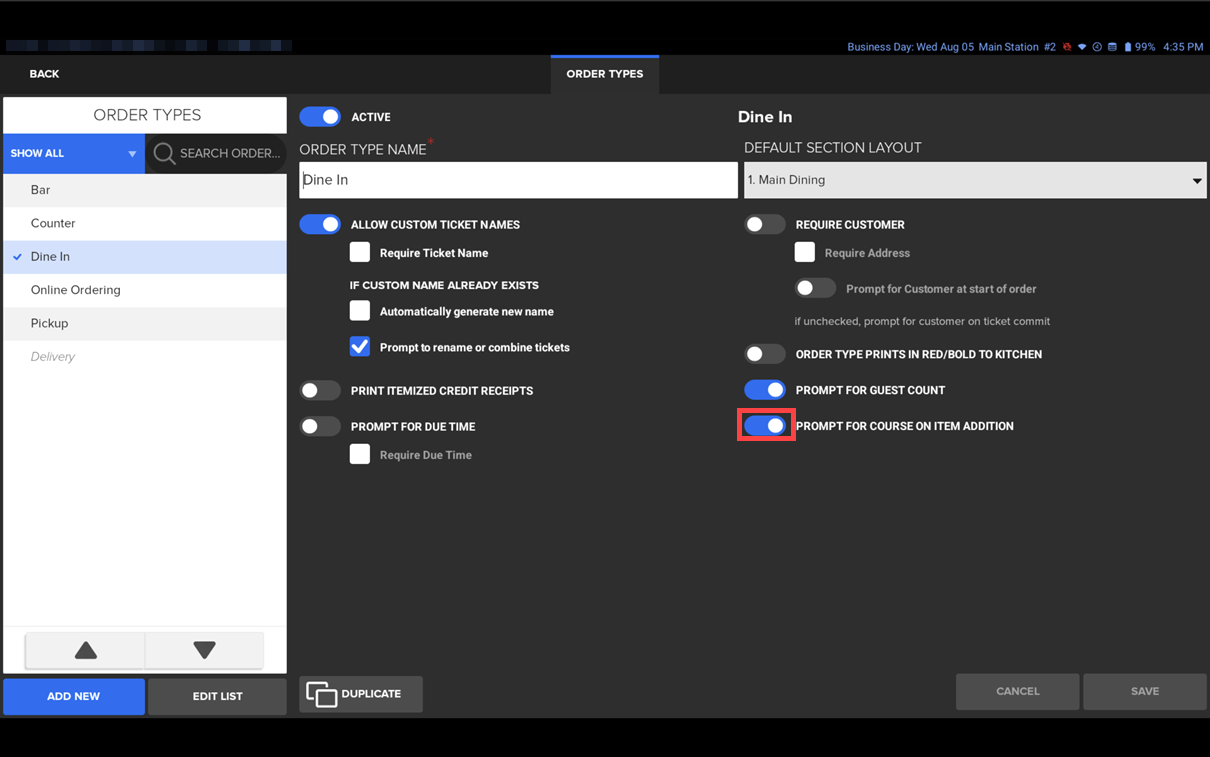
Task: Click the battery status icon
Action: coord(1128,47)
